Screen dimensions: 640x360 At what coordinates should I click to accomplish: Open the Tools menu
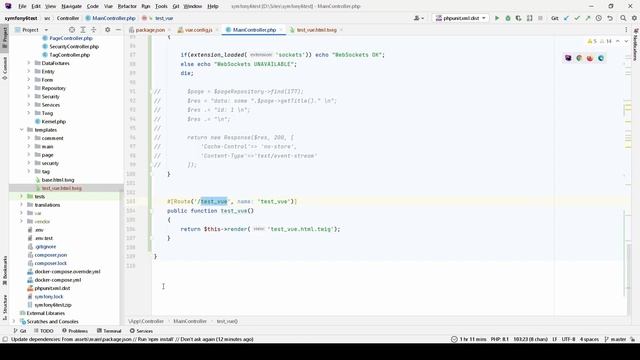(x=161, y=6)
